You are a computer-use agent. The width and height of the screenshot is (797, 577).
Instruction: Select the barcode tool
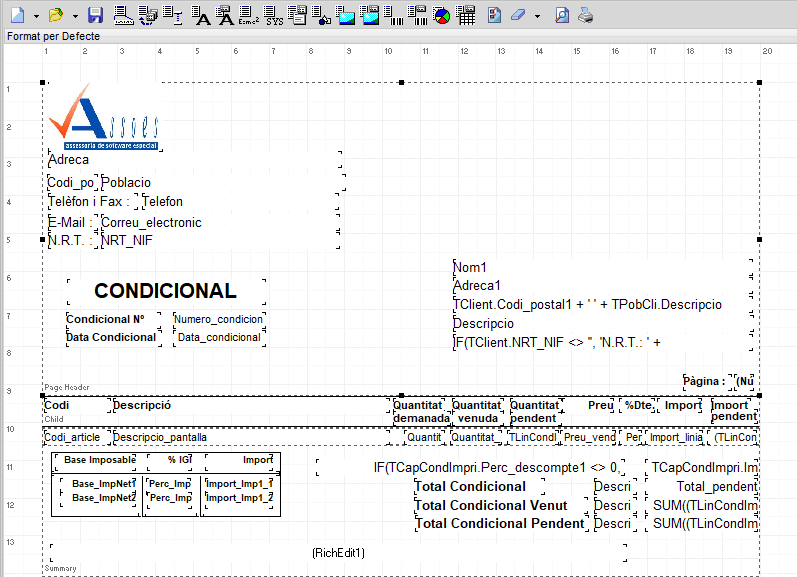point(393,15)
